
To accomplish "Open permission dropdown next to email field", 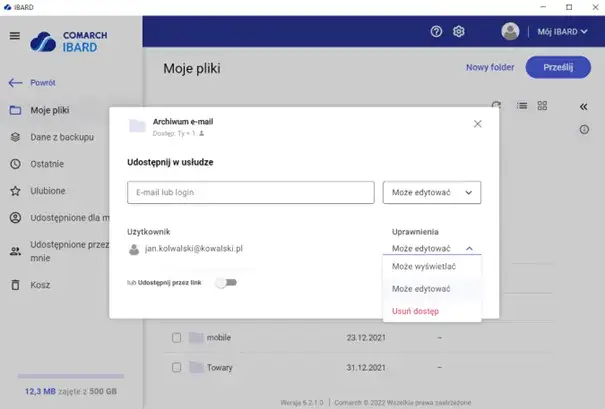I will click(x=432, y=192).
